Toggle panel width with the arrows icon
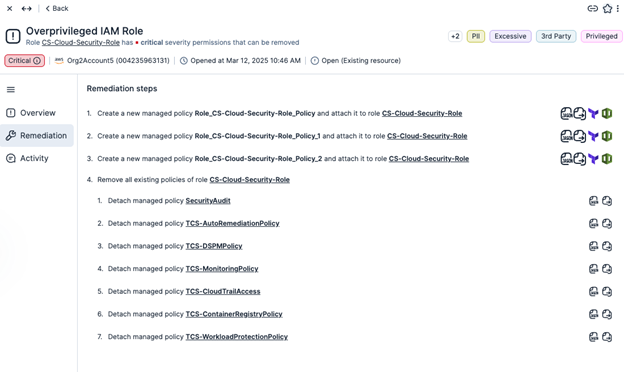The image size is (624, 372). tap(27, 8)
